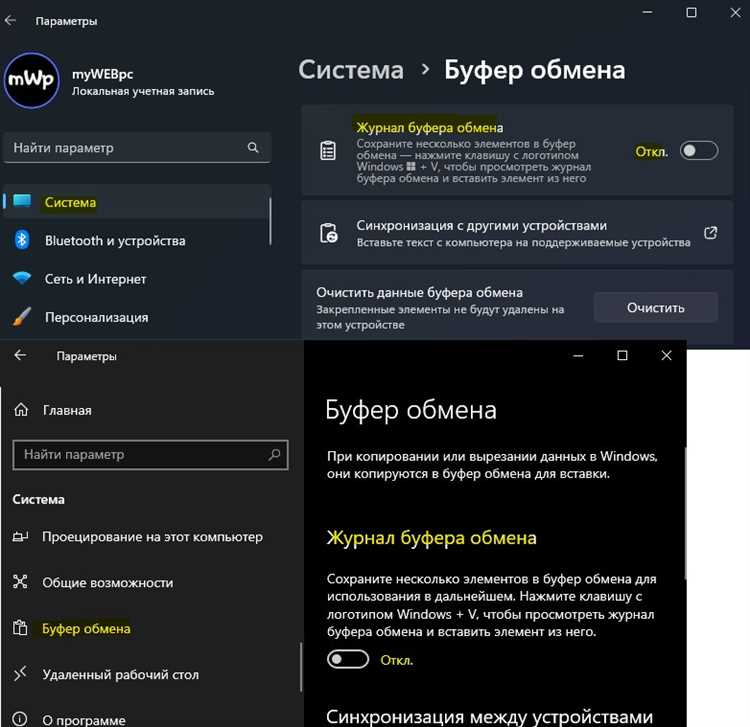This screenshot has height=727, width=750.
Task: Click the Система monitor icon in the top sidebar
Action: (x=22, y=200)
